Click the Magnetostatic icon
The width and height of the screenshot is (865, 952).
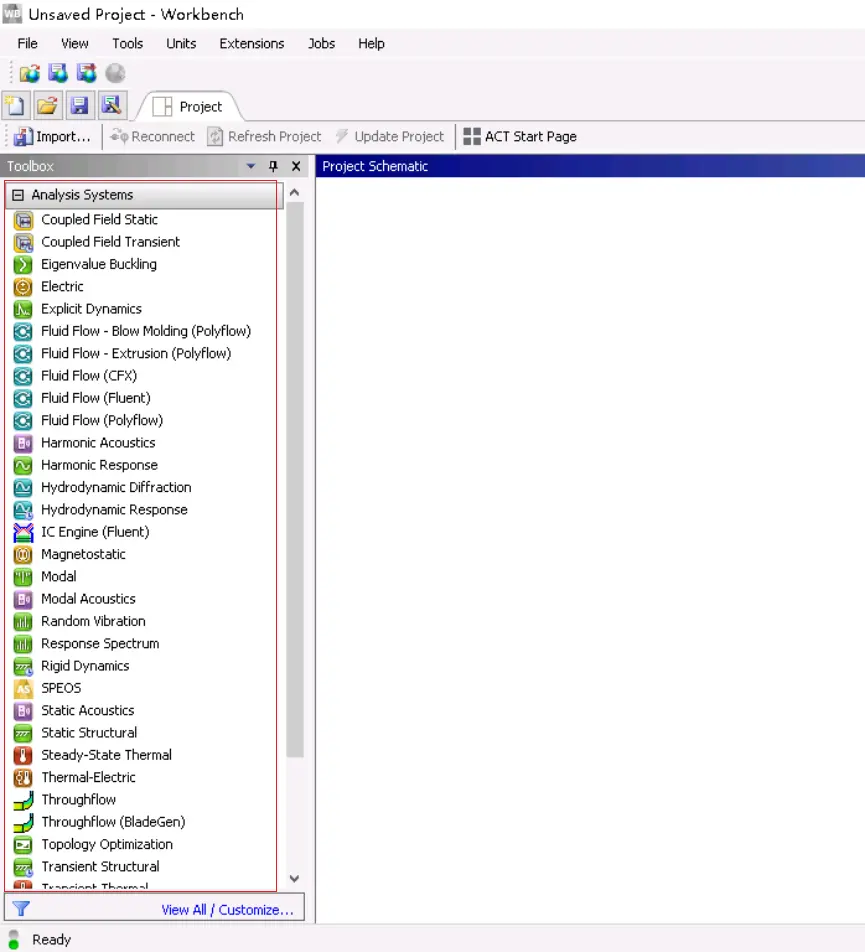click(x=23, y=554)
